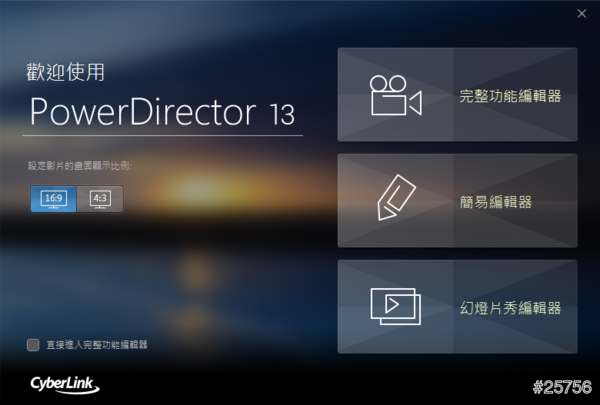This screenshot has height=405, width=600.
Task: Click the CyberLink logo
Action: (65, 384)
